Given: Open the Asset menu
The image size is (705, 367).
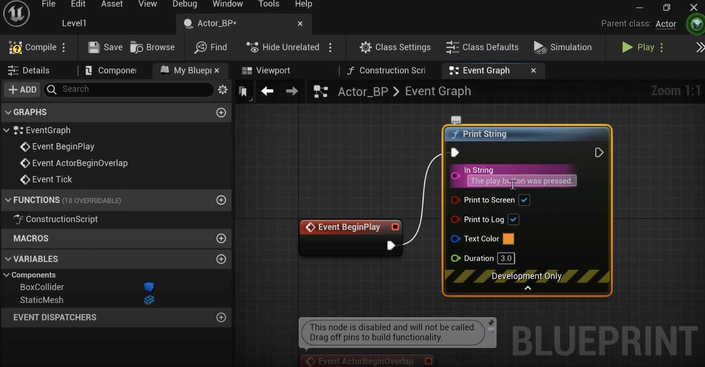Looking at the screenshot, I should tap(112, 4).
